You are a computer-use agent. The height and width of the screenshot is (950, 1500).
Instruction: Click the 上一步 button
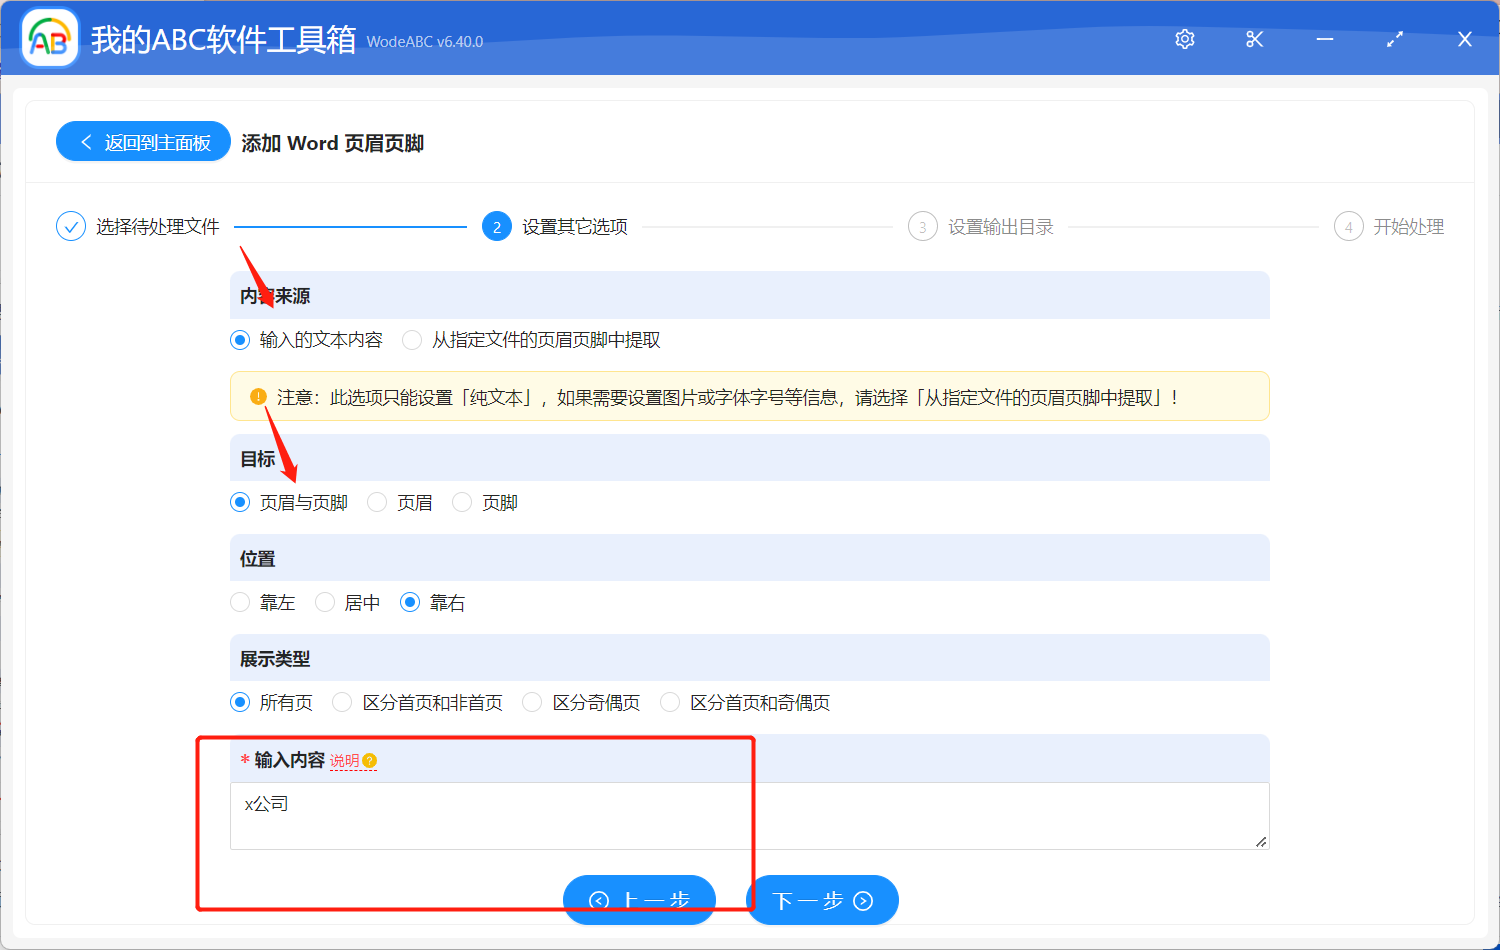639,900
